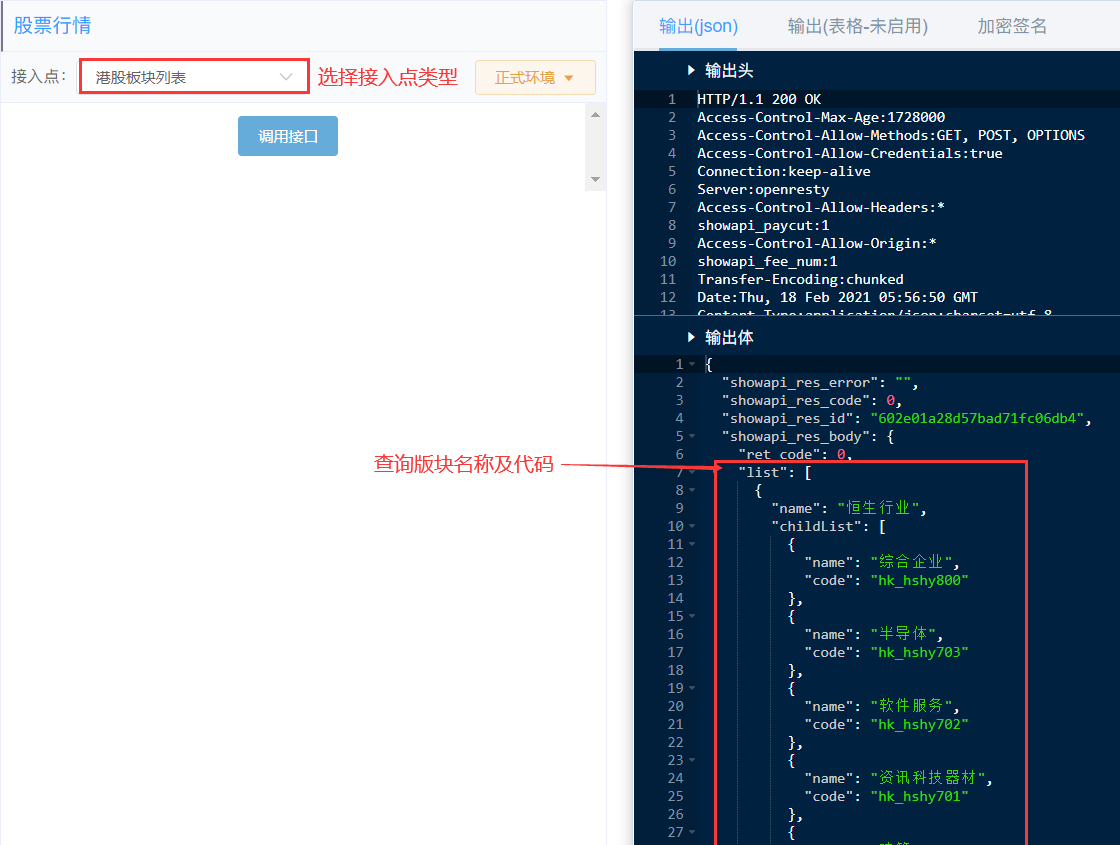Image resolution: width=1120 pixels, height=845 pixels.
Task: Click the Access-Control-Max-Age header line
Action: tap(821, 117)
